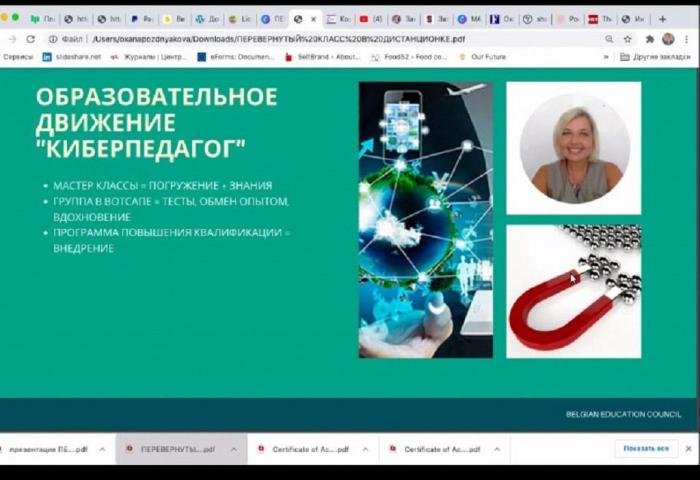Click the red magnet image on slide
The height and width of the screenshot is (480, 700).
point(573,291)
